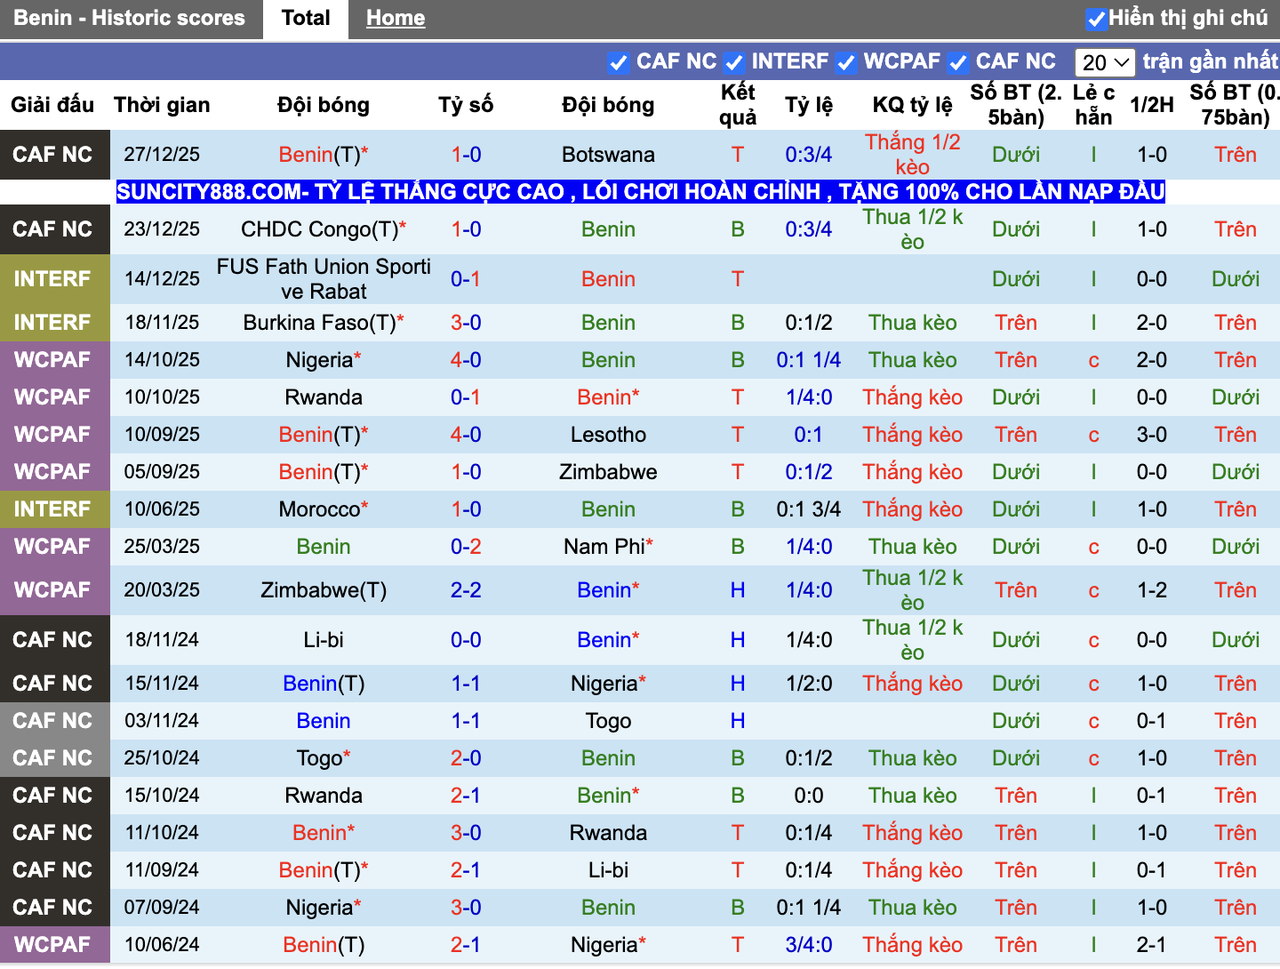Open the 3-0 score on 07/09/24
Screen dimensions: 1280x969
(x=466, y=908)
